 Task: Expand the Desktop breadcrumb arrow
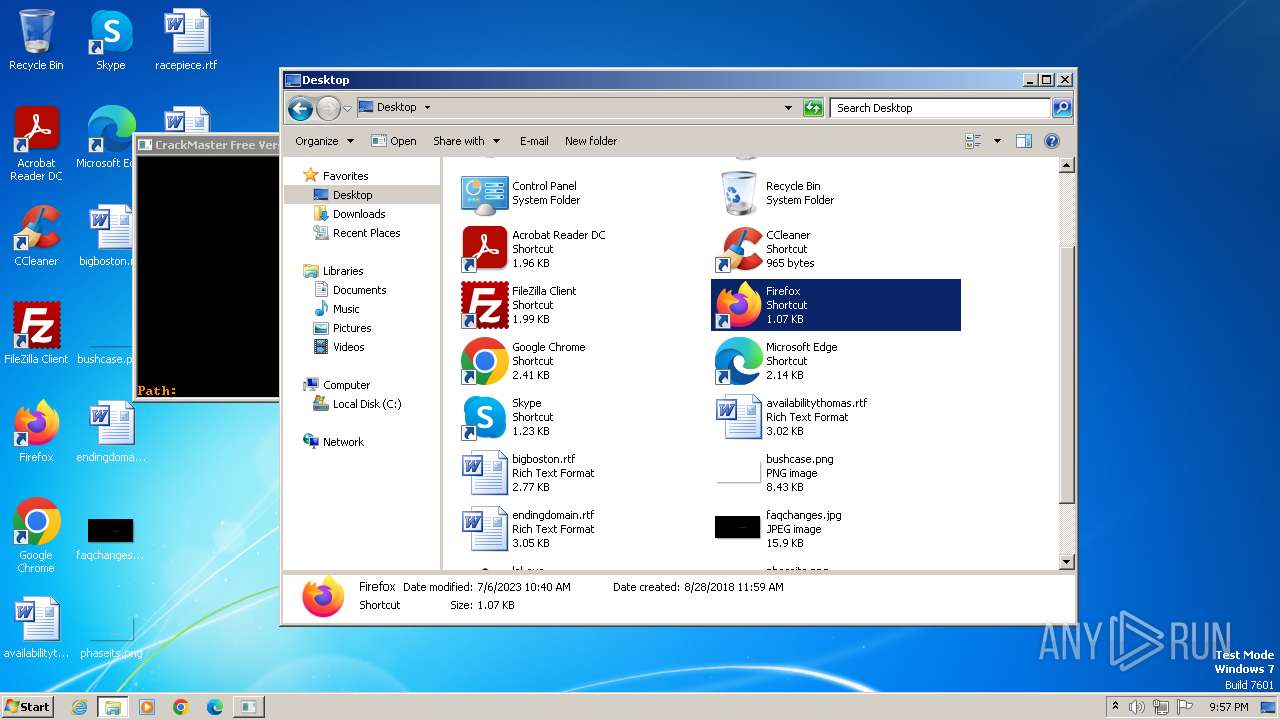[x=427, y=107]
